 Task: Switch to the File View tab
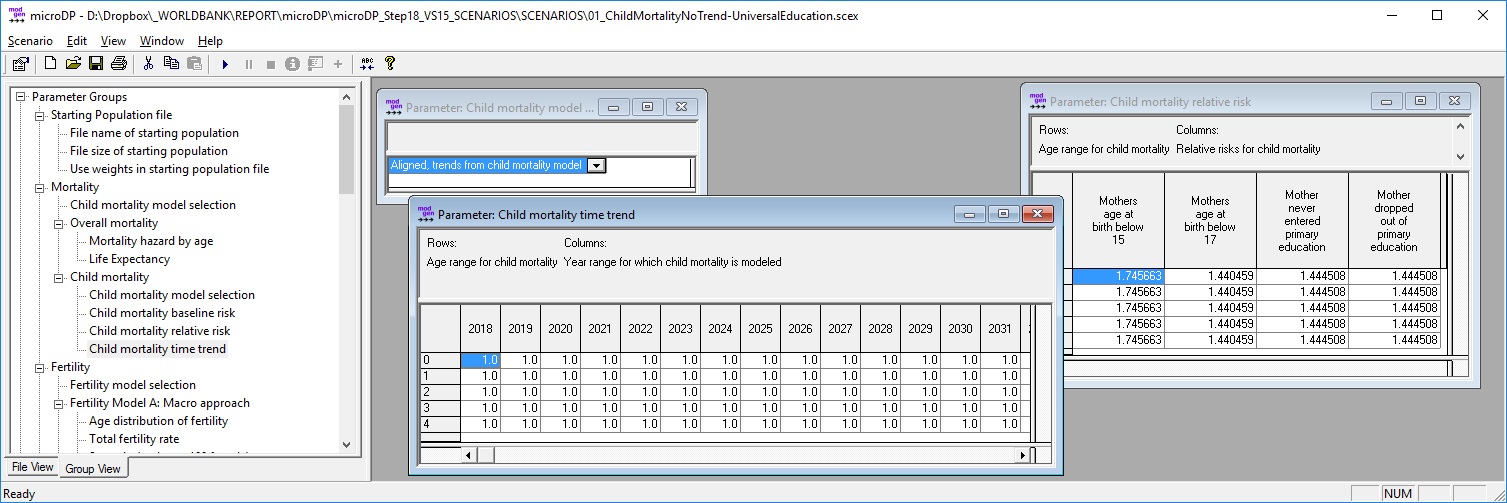[32, 467]
